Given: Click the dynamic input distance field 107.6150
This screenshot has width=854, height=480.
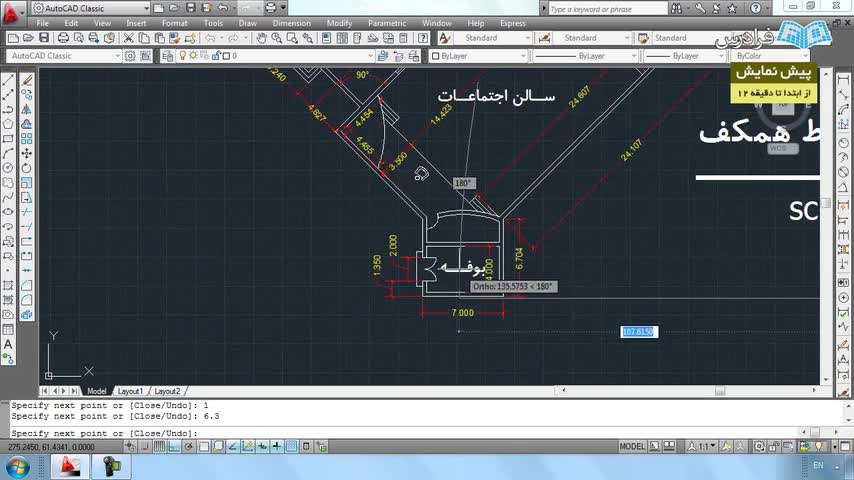Looking at the screenshot, I should [x=639, y=332].
